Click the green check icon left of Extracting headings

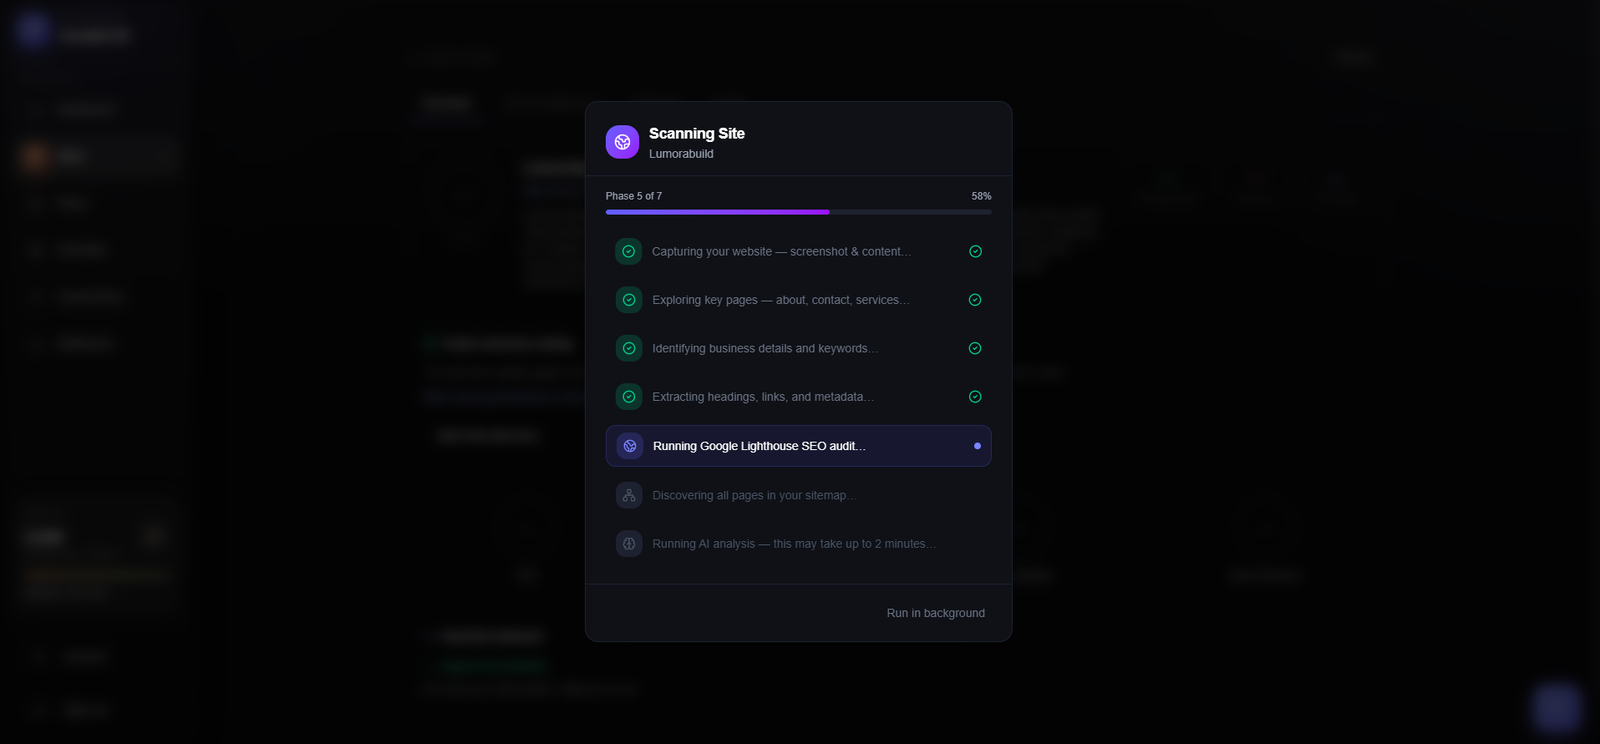(x=629, y=397)
